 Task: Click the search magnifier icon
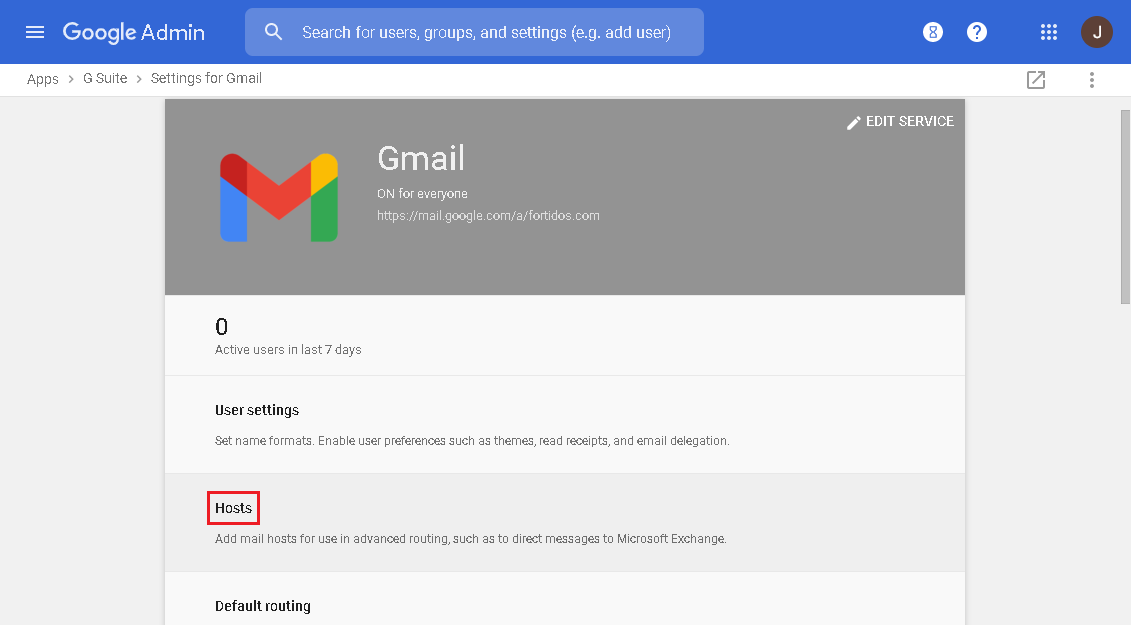tap(273, 31)
